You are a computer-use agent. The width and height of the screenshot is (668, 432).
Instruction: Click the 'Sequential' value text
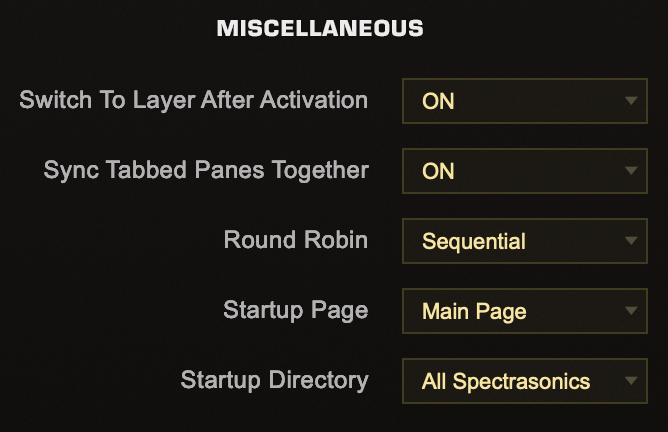click(474, 241)
